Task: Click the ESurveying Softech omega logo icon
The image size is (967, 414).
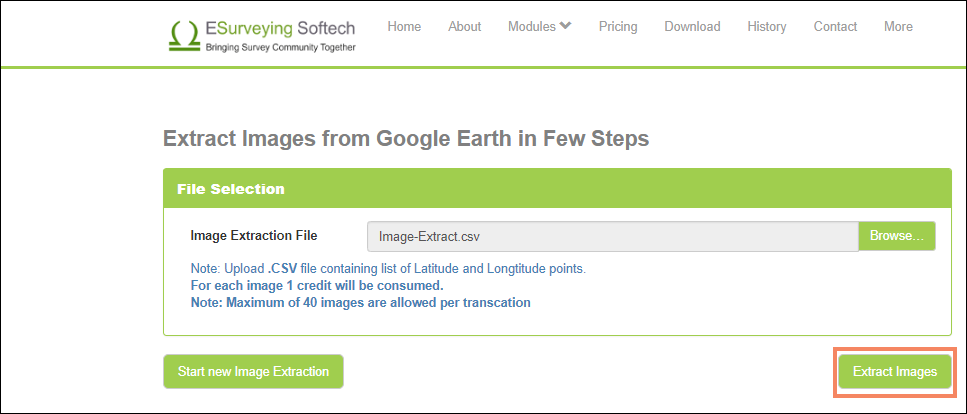Action: coord(184,35)
